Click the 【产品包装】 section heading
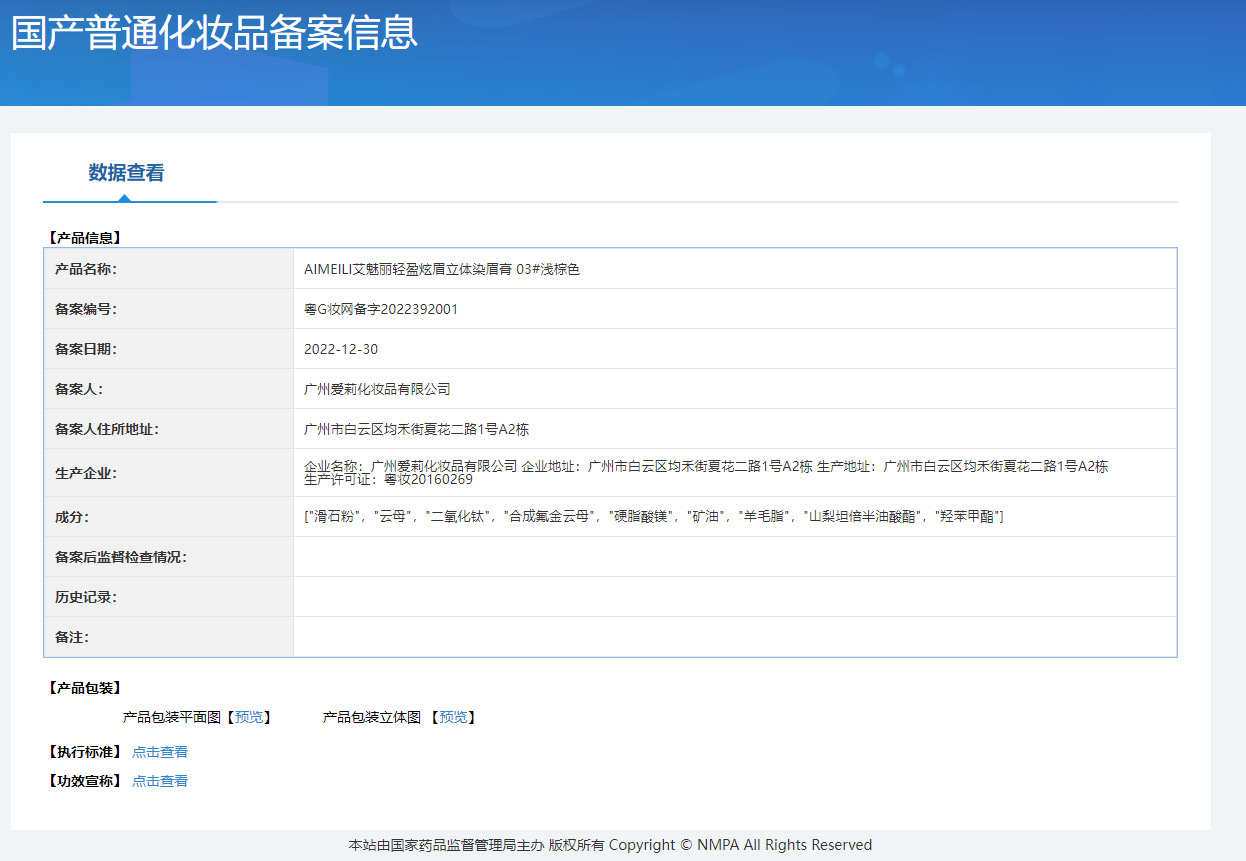1246x861 pixels. click(x=84, y=688)
